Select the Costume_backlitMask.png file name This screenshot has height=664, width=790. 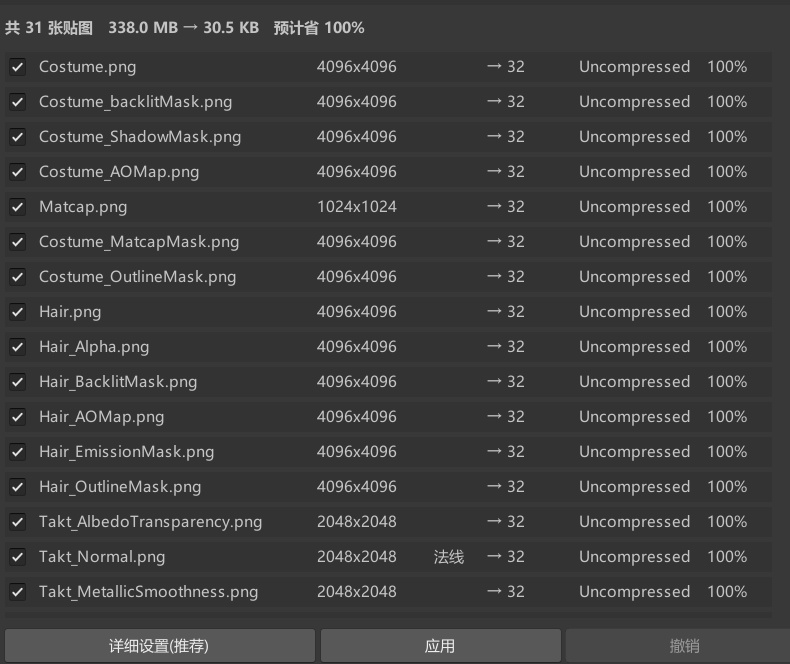click(136, 102)
